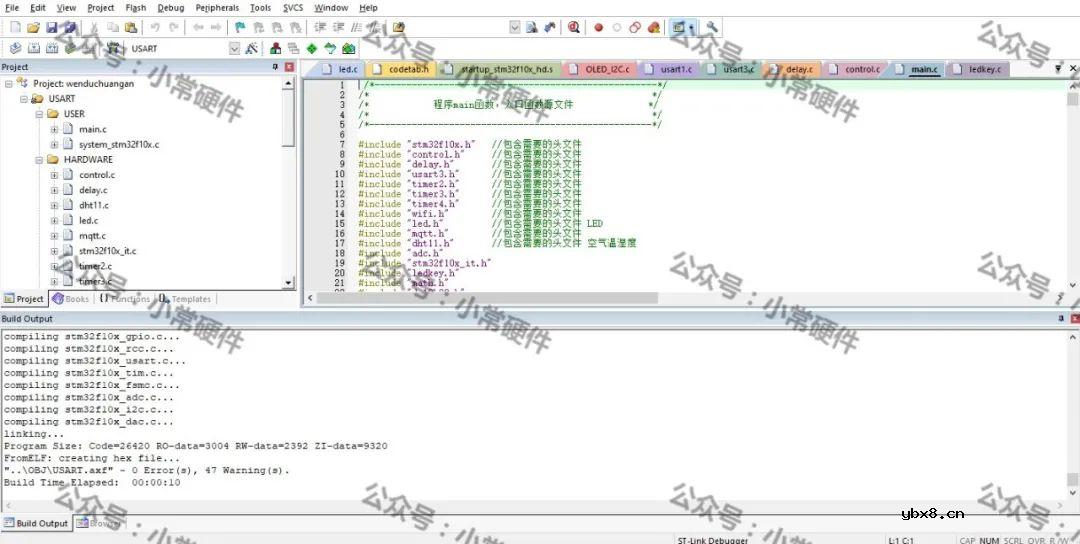Switch to the OLED_I2C.c editor tab
The width and height of the screenshot is (1080, 544).
tap(599, 70)
